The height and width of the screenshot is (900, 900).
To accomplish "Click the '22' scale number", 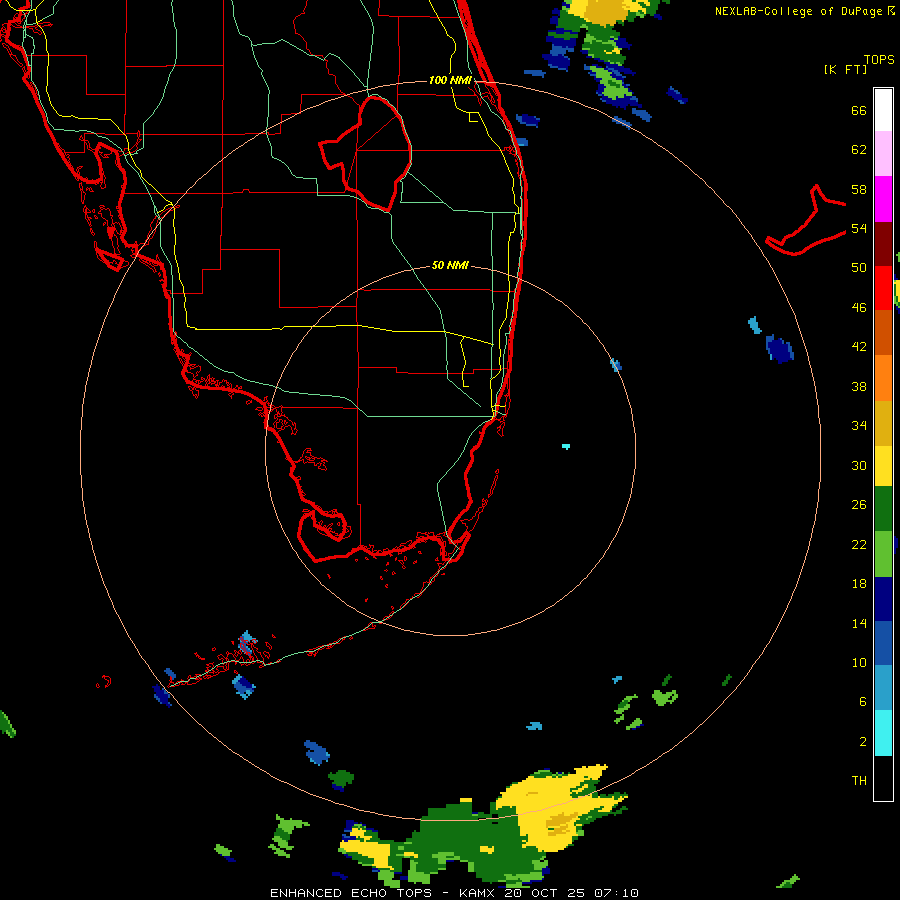I will [x=859, y=545].
